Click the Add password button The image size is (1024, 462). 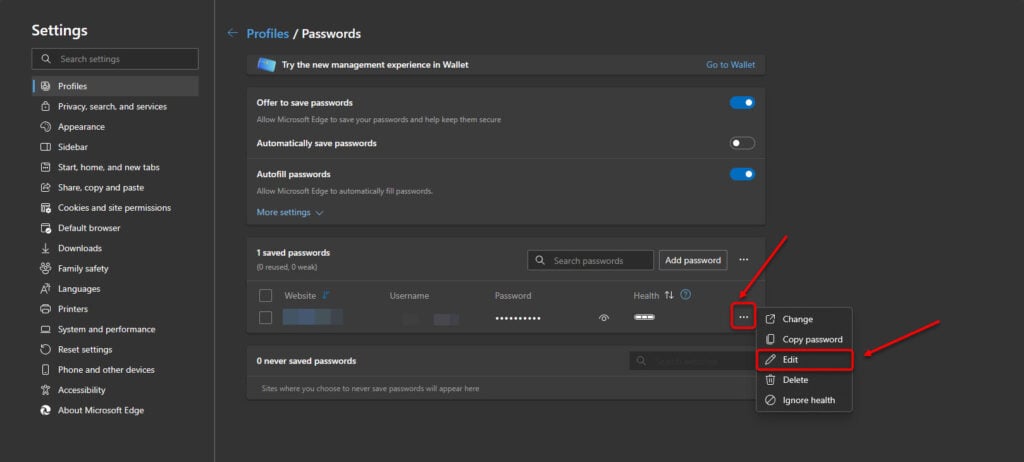point(693,260)
